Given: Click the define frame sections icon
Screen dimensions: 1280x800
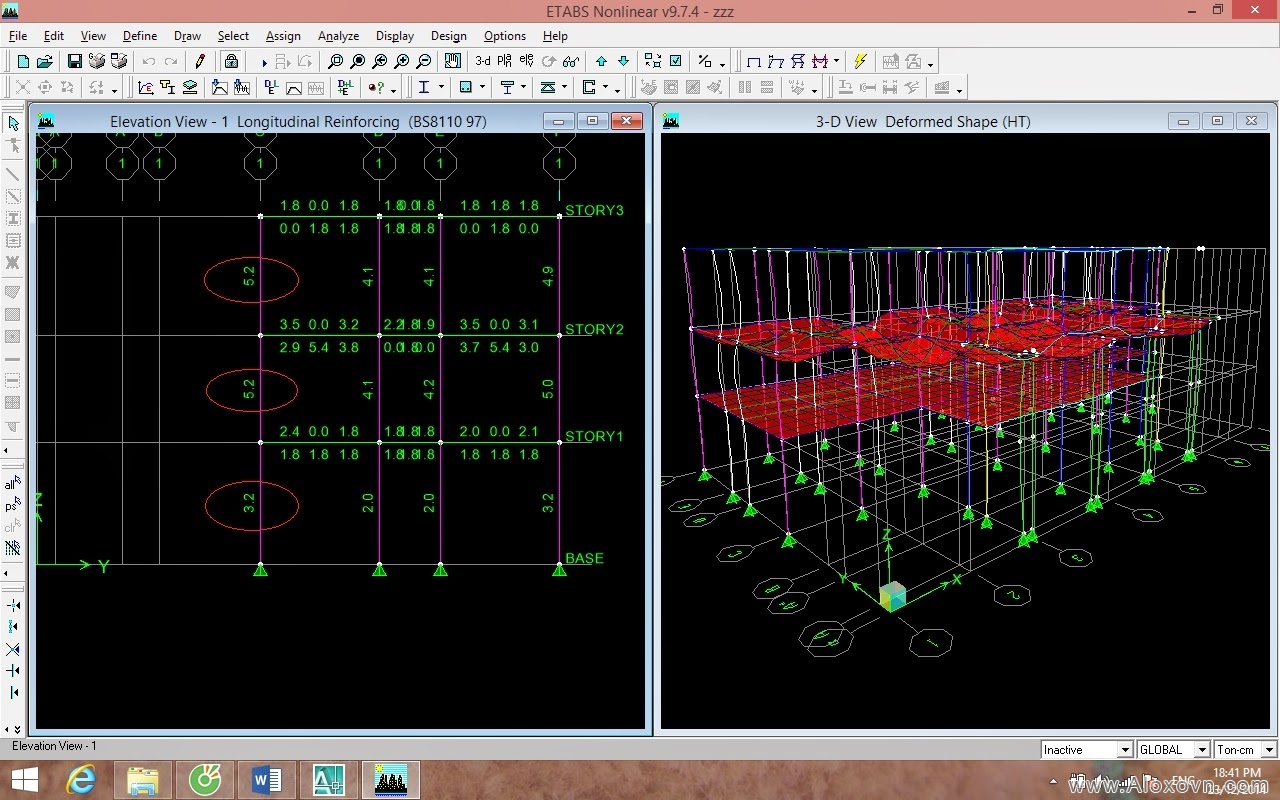Looking at the screenshot, I should pos(168,88).
